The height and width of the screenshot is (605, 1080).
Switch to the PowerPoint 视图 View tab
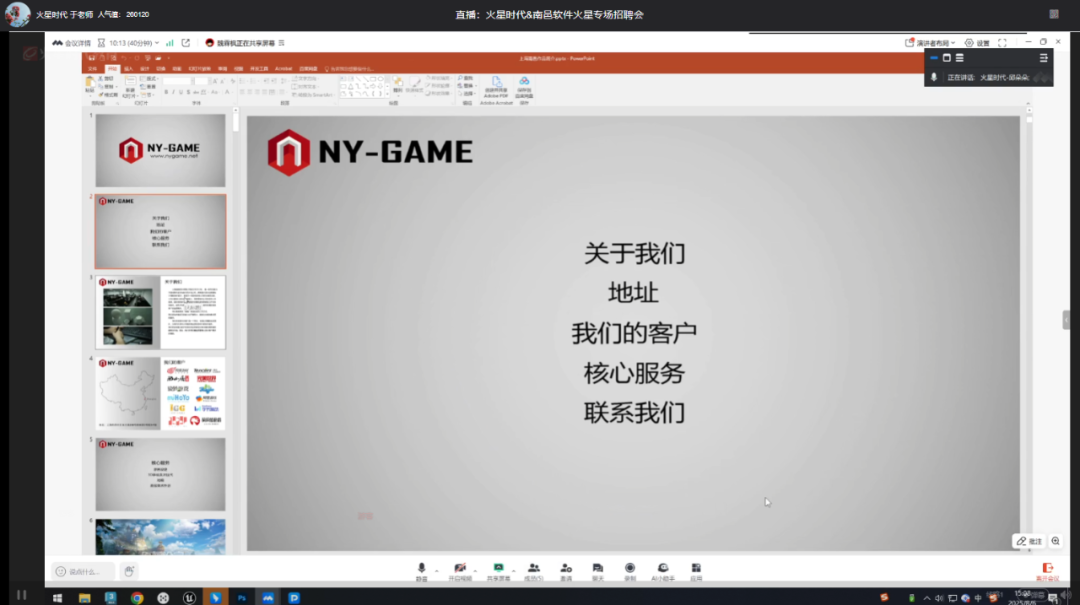click(238, 69)
